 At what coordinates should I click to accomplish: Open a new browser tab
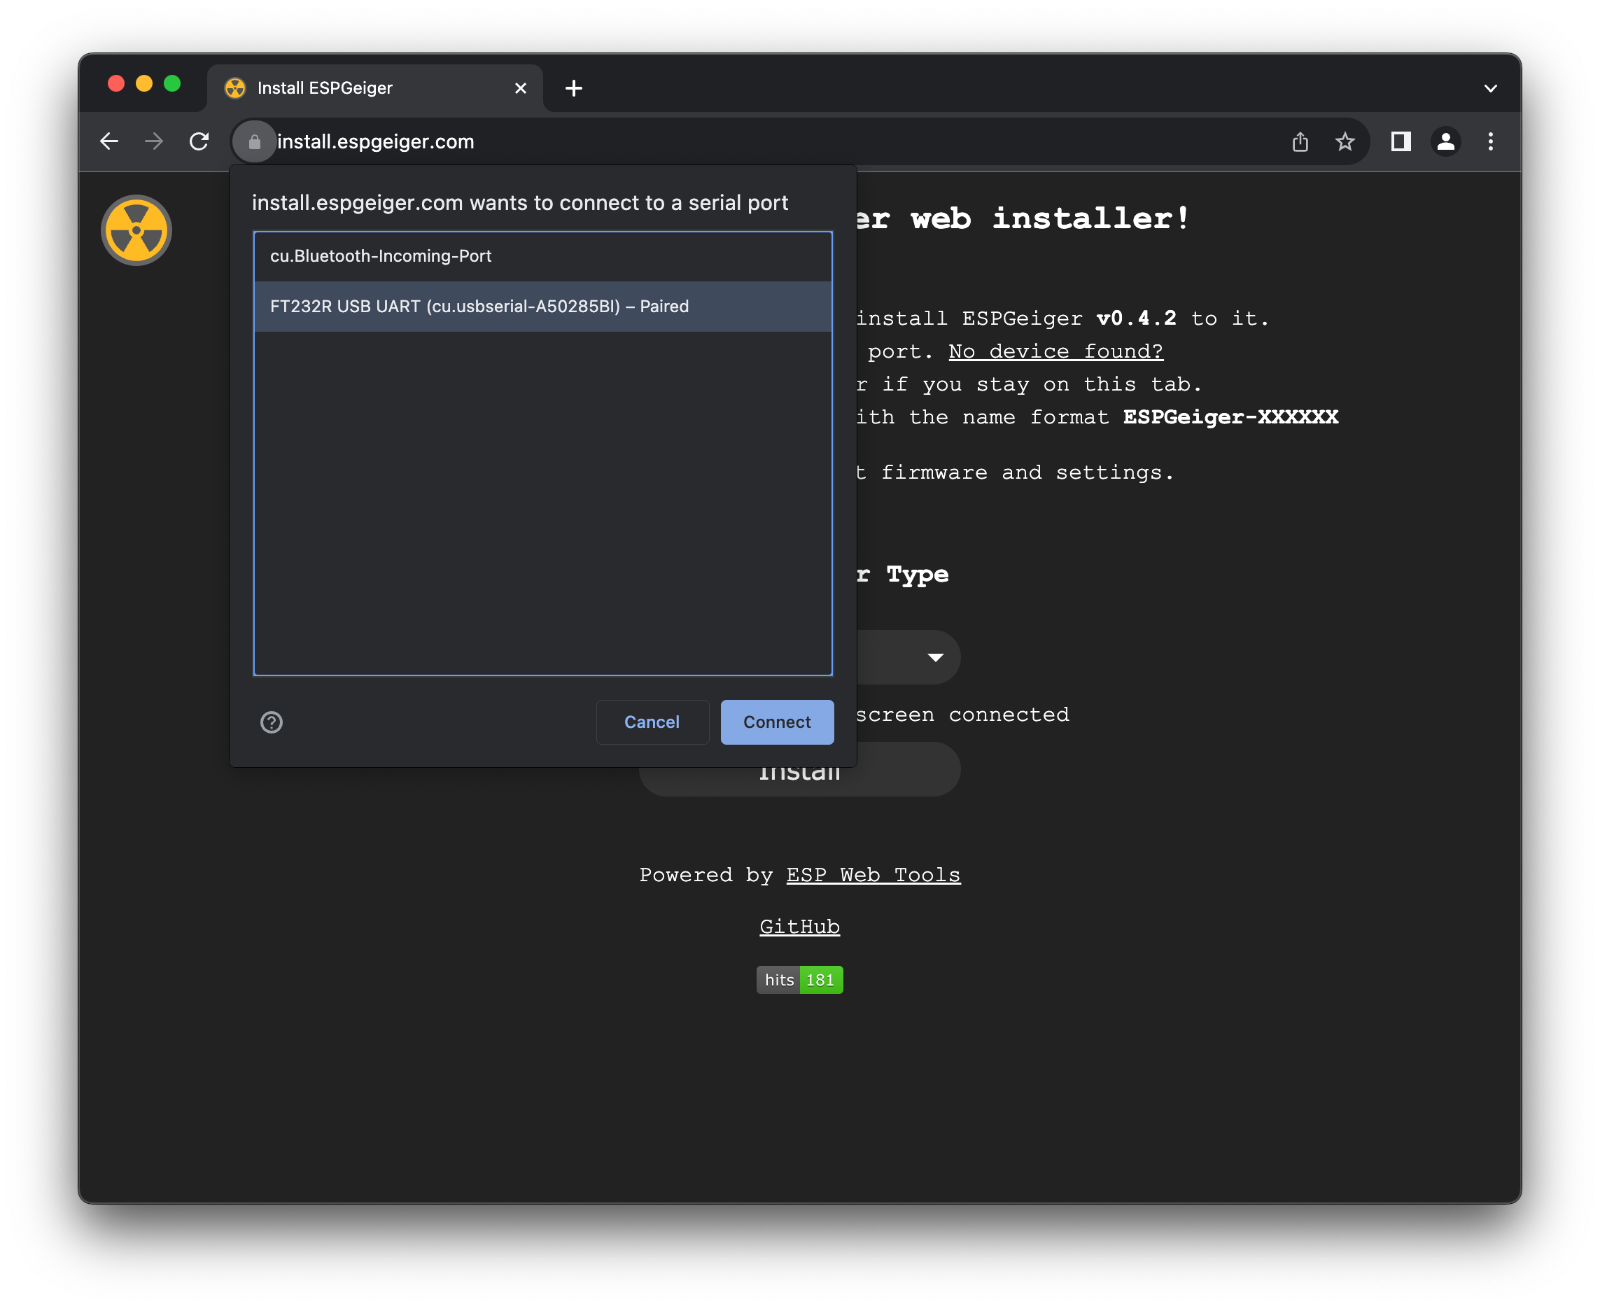pyautogui.click(x=574, y=88)
